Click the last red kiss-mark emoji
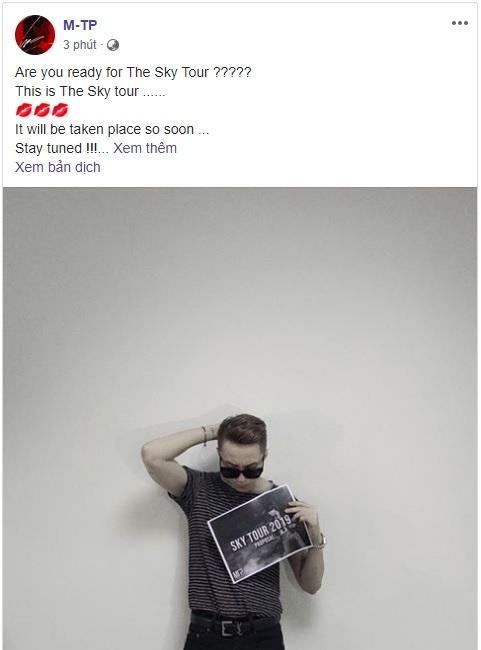The height and width of the screenshot is (650, 481). 60,110
